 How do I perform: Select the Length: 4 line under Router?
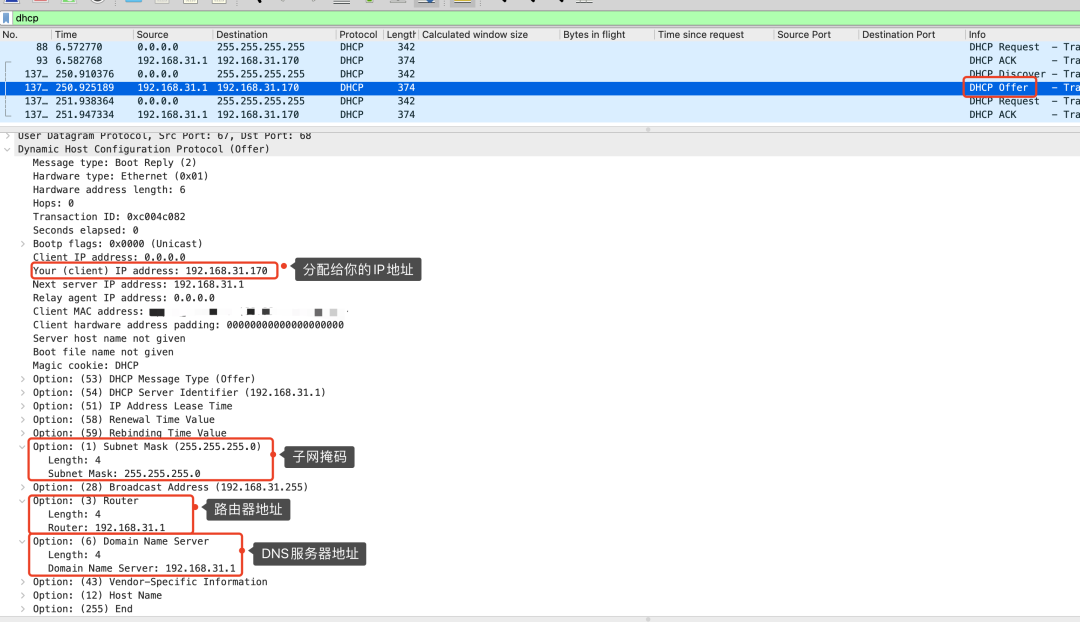(74, 515)
